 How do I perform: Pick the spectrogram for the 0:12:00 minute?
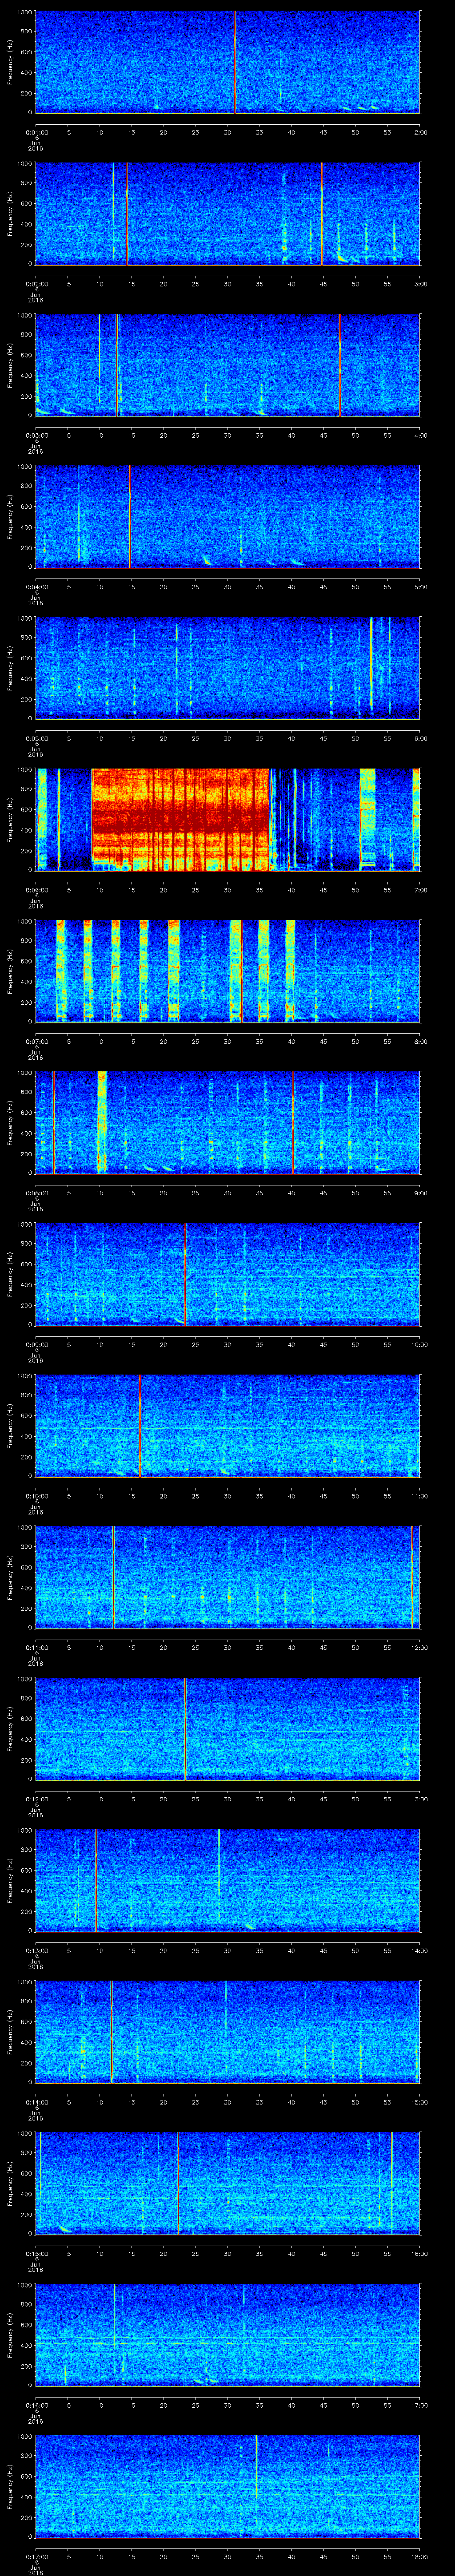(x=228, y=1729)
